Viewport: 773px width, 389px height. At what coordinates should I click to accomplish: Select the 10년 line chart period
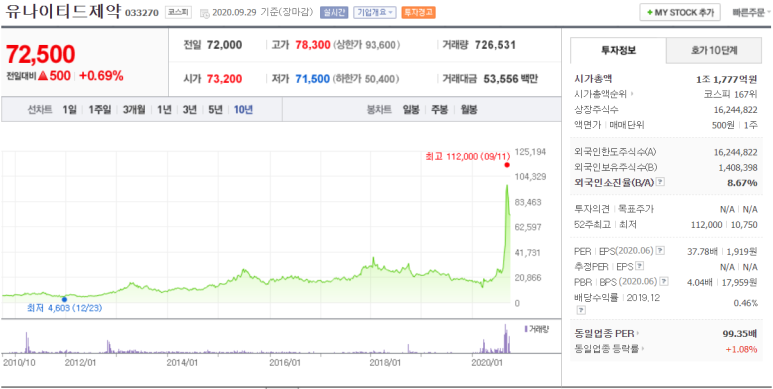tap(243, 109)
